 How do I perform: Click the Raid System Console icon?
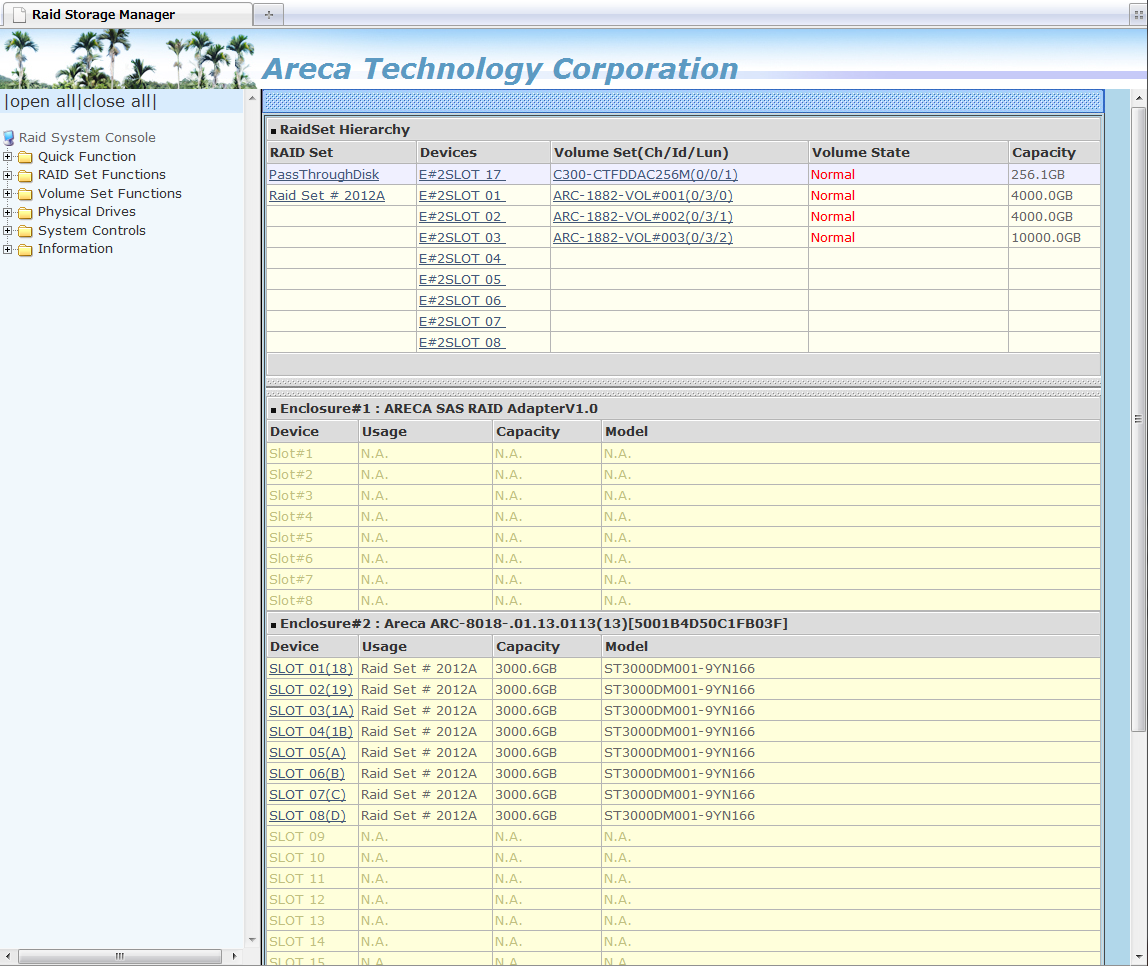[9, 138]
